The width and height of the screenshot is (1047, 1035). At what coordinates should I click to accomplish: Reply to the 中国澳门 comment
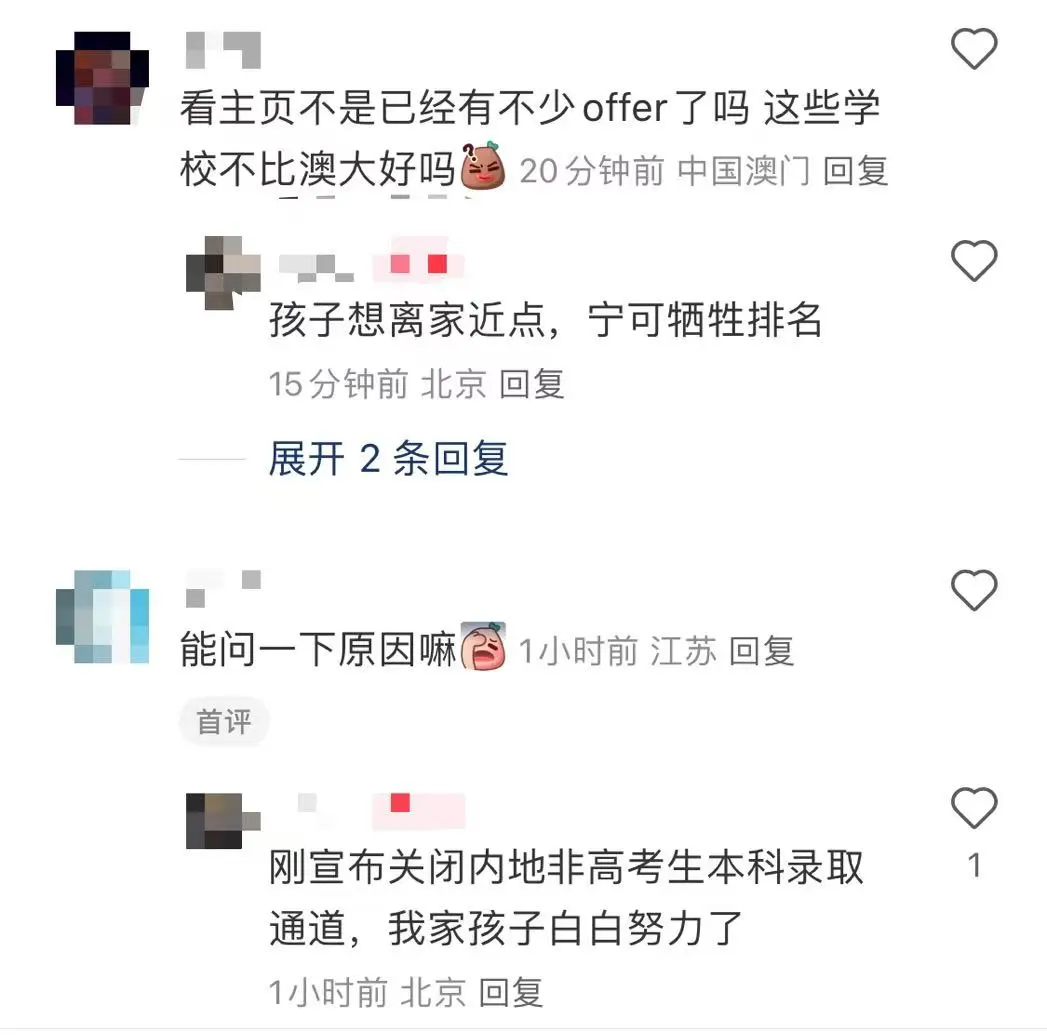[x=855, y=171]
